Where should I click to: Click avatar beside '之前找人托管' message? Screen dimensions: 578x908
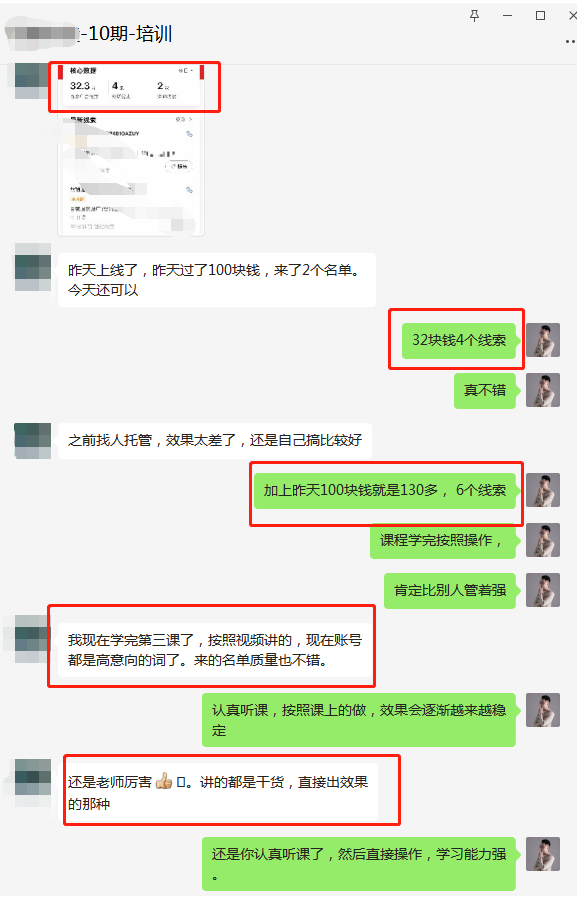click(x=32, y=441)
